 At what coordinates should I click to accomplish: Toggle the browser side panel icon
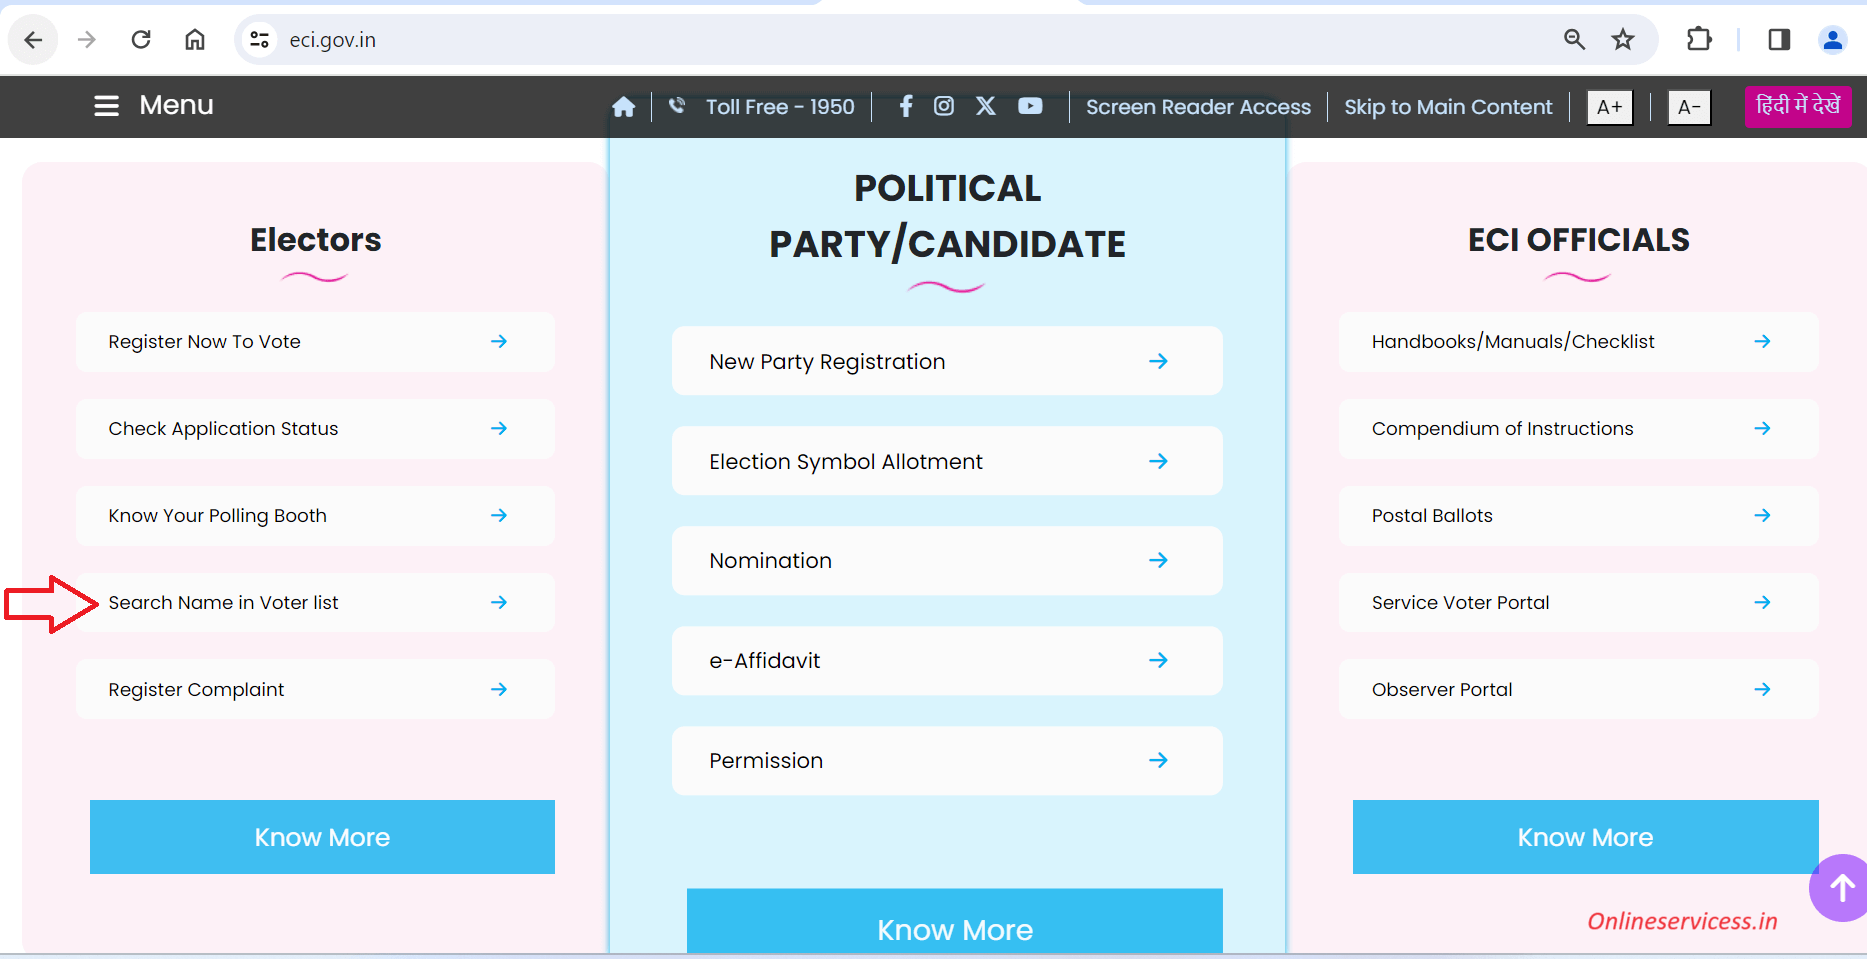point(1779,40)
